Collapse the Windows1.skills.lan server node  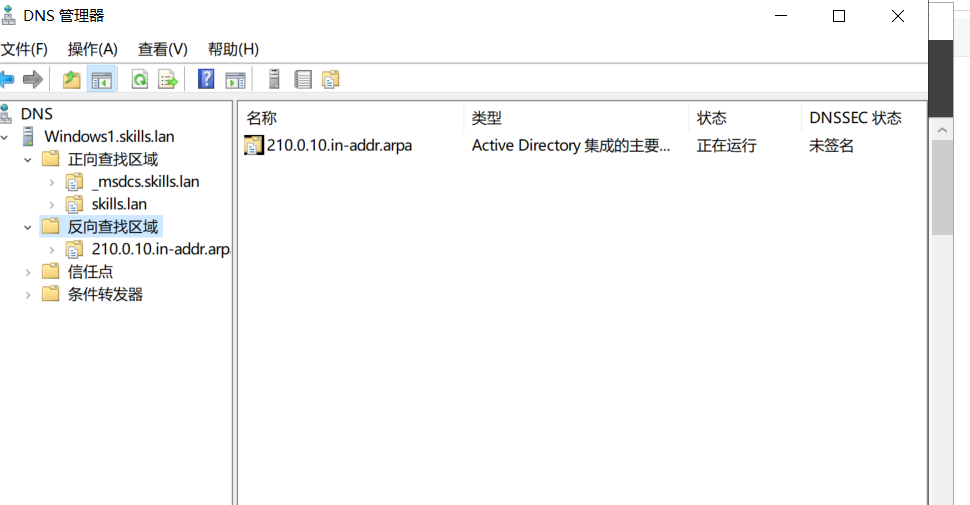click(8, 137)
